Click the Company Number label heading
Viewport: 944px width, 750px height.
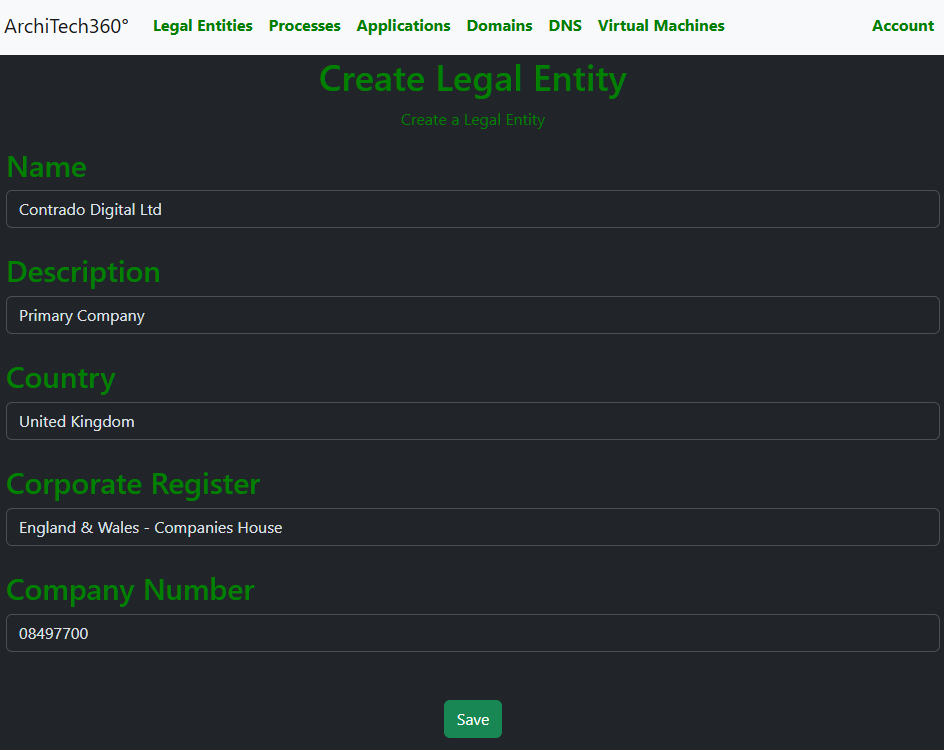[x=130, y=590]
